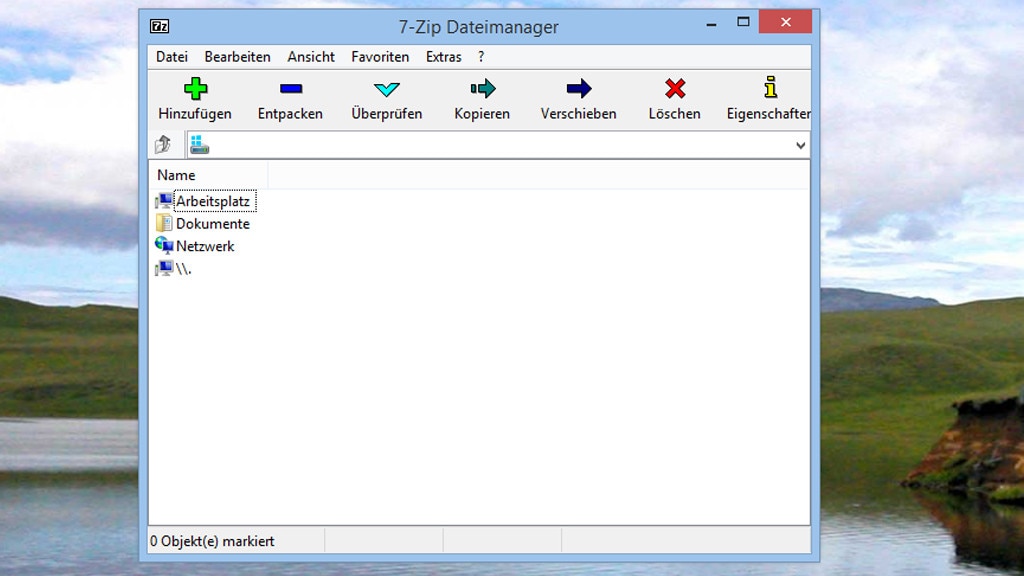The image size is (1024, 576).
Task: Click the Löschen label
Action: click(x=675, y=114)
